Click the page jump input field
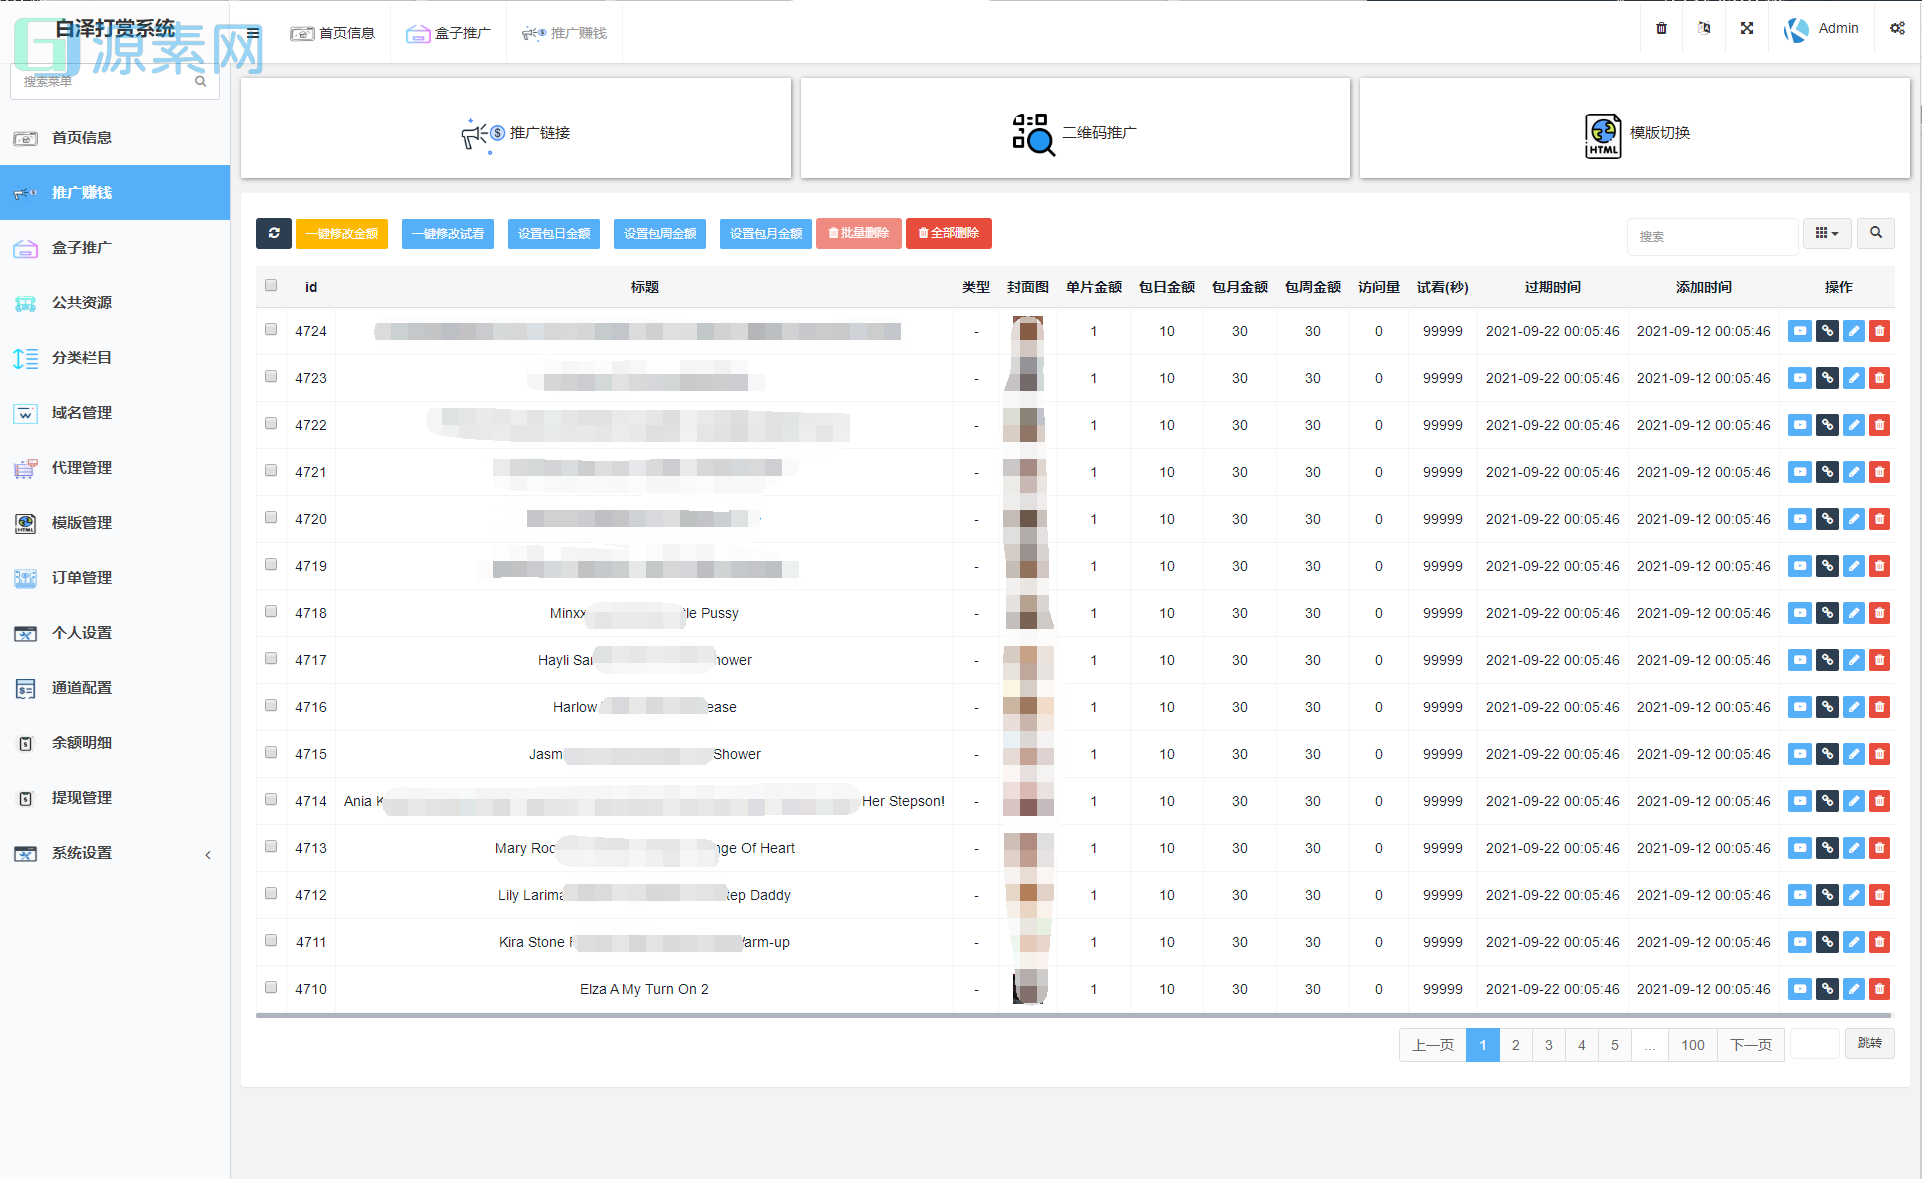 pyautogui.click(x=1814, y=1044)
